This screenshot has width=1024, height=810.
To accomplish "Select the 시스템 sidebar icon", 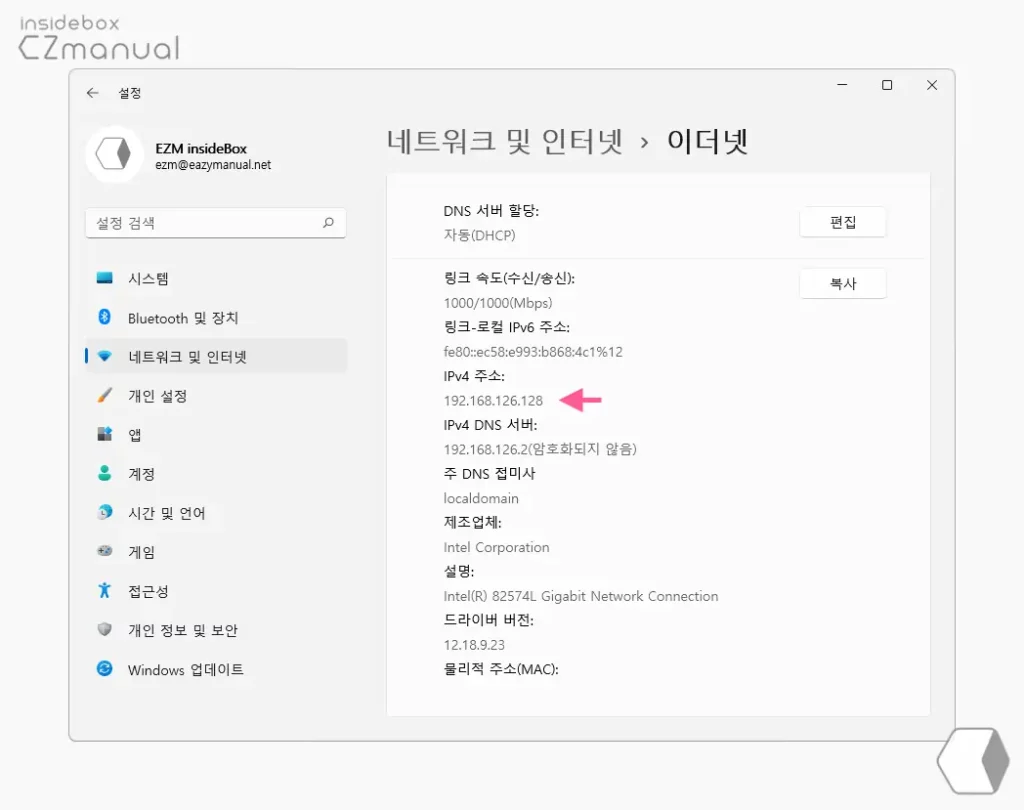I will point(103,279).
